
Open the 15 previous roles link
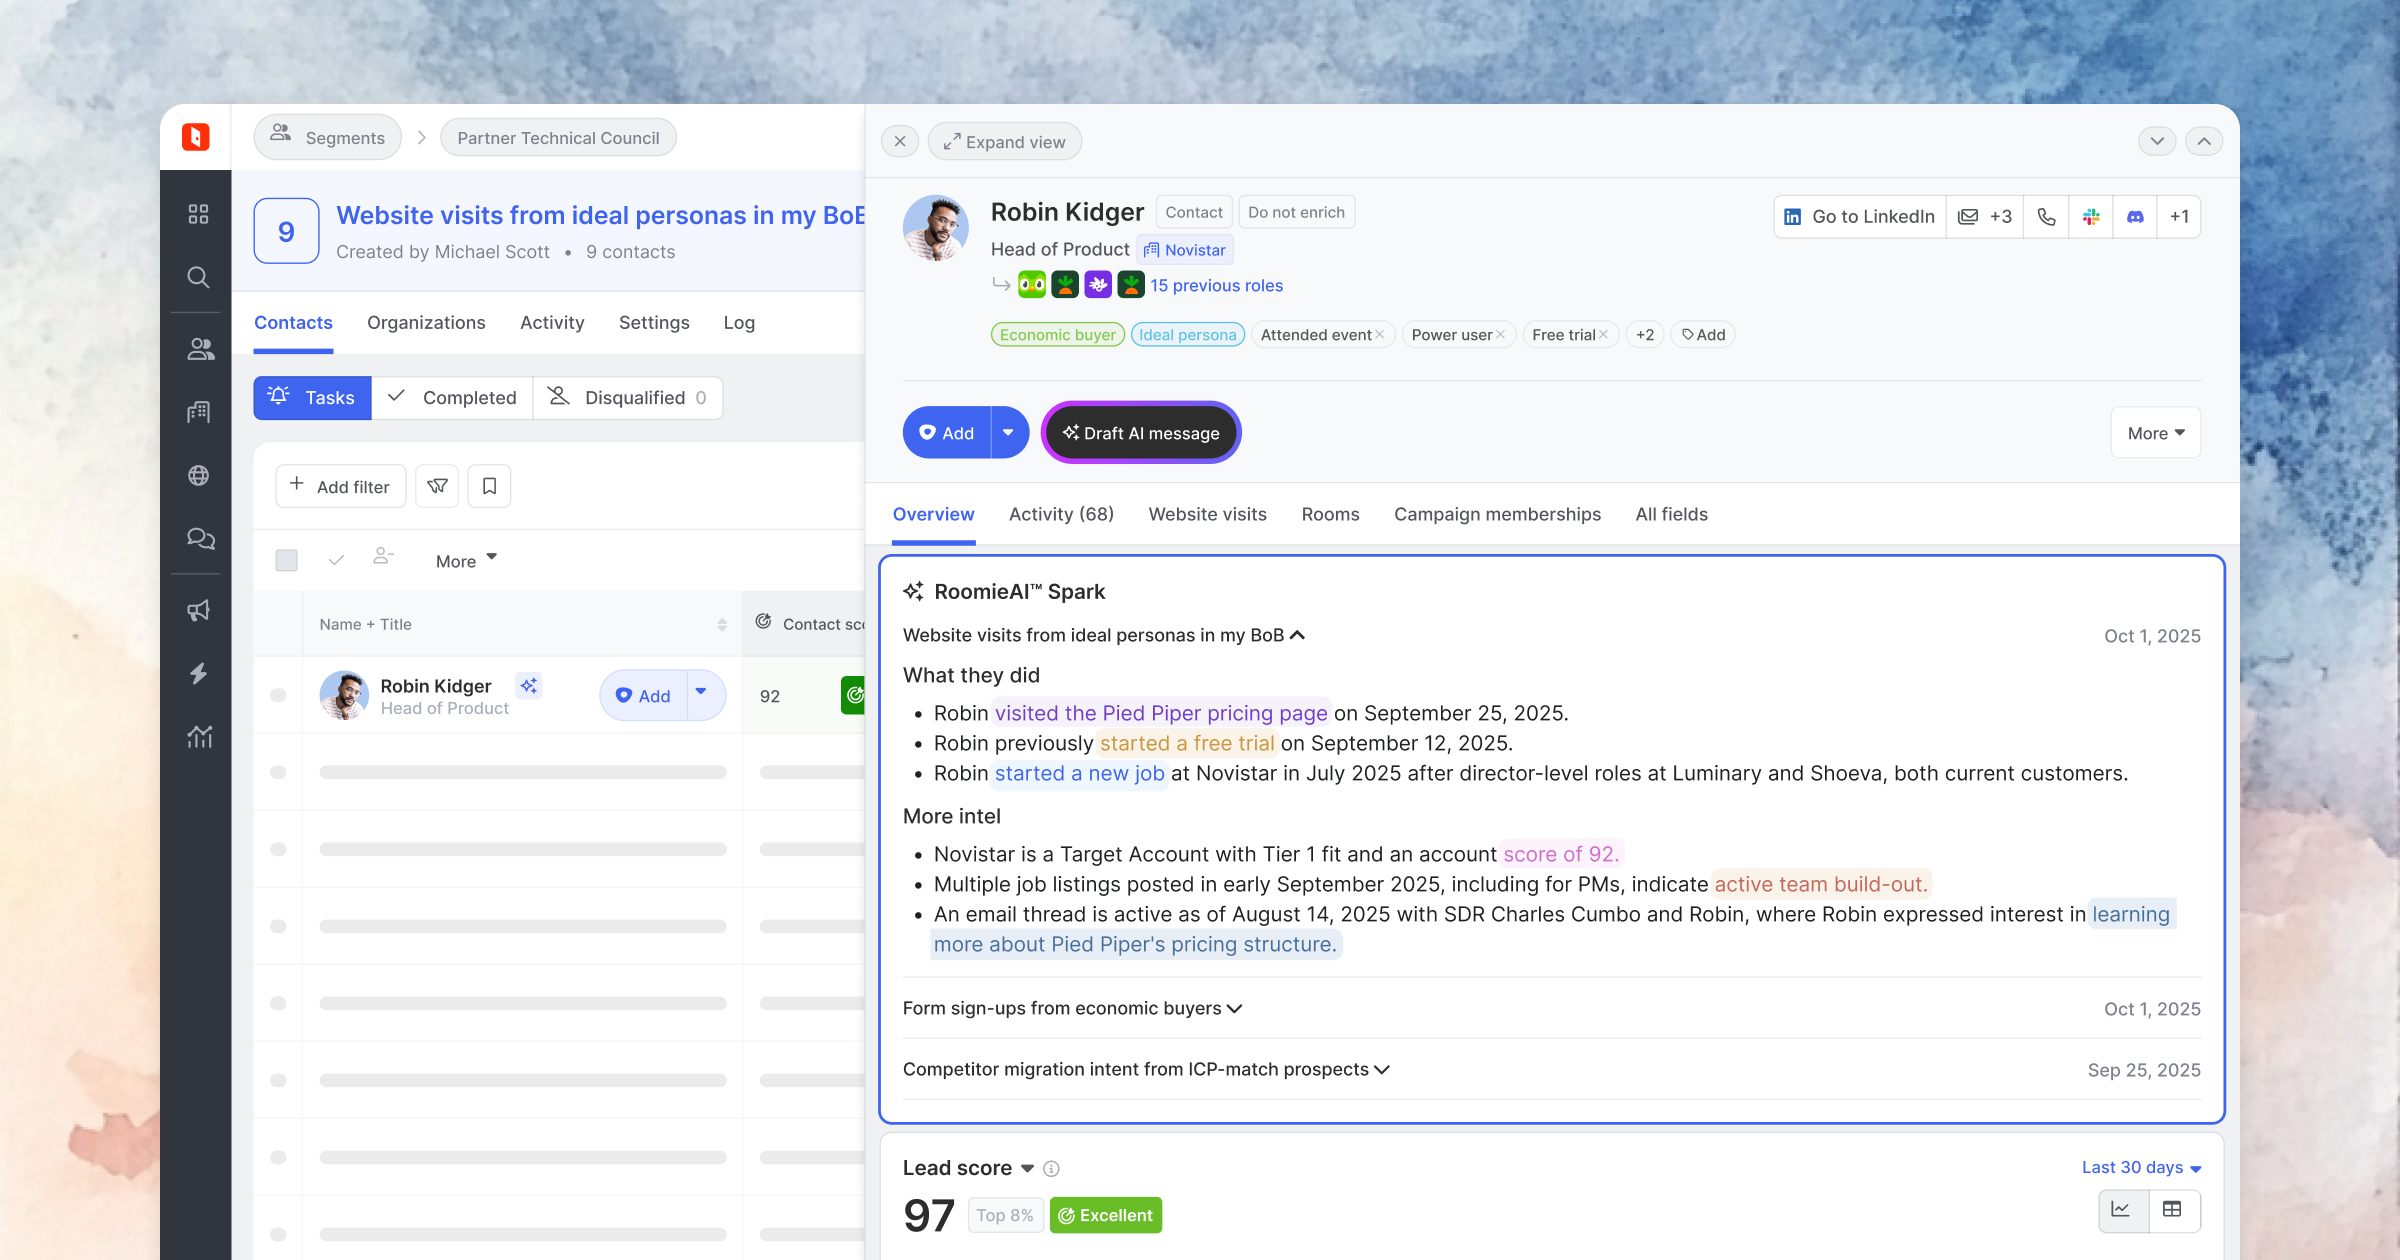pos(1216,286)
